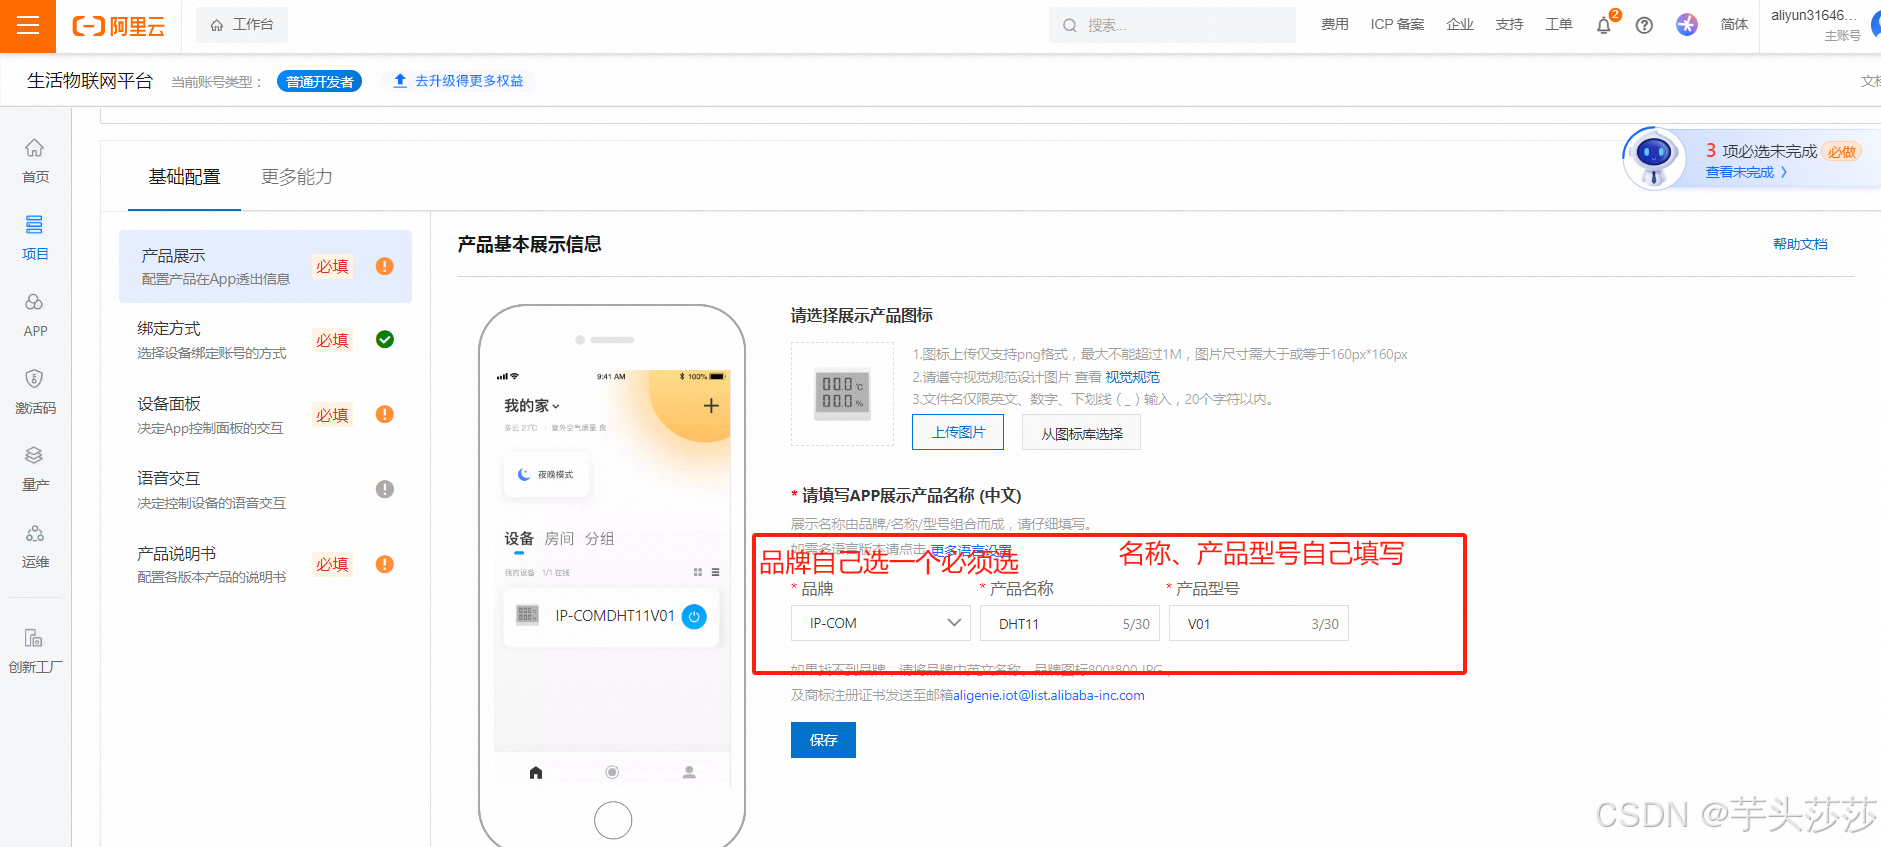Click aligenie.iot email link
The height and width of the screenshot is (847, 1881).
(x=1049, y=695)
